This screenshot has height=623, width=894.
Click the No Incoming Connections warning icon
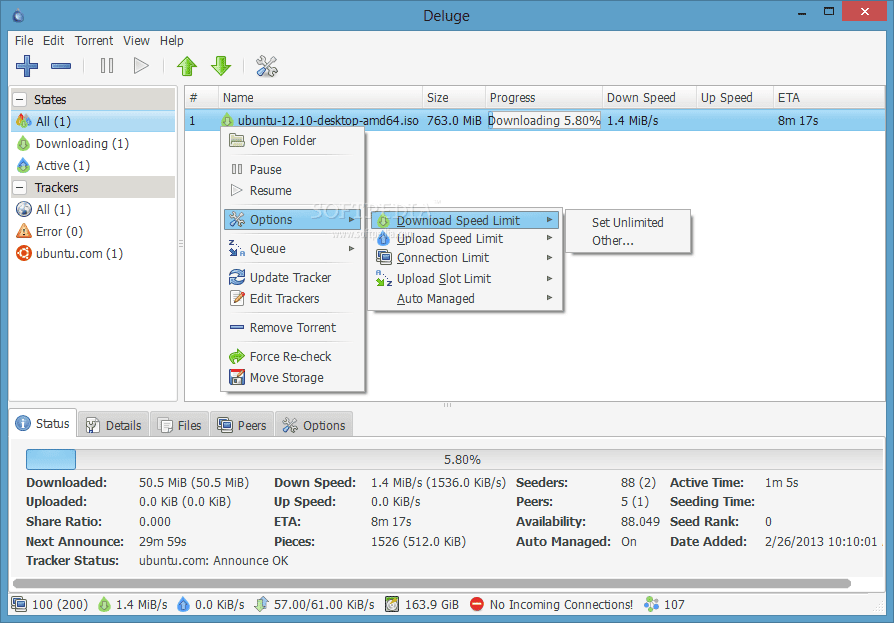[x=477, y=604]
